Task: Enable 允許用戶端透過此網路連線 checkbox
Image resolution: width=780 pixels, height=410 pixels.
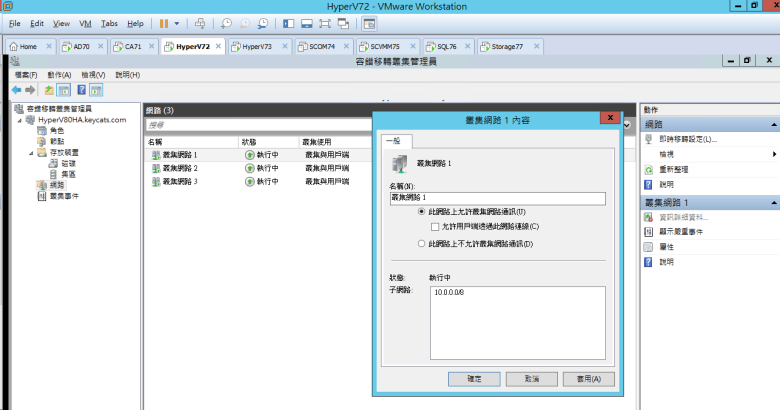Action: point(435,227)
